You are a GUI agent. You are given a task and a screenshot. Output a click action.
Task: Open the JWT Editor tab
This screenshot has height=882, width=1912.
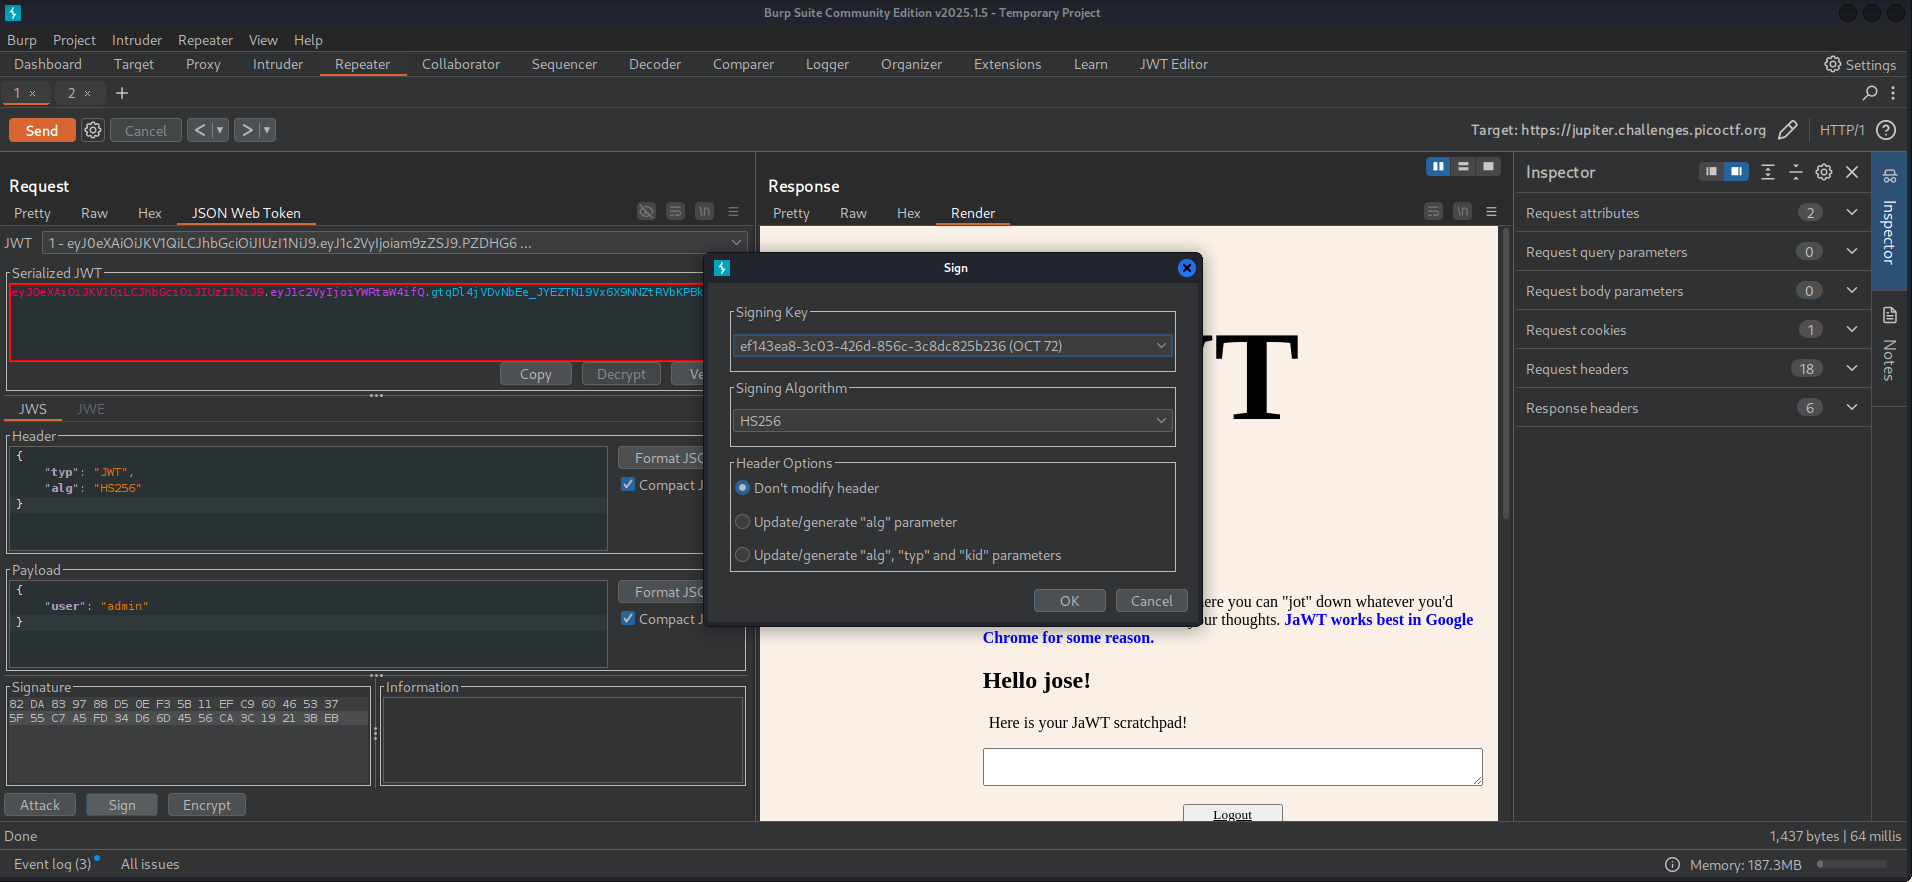click(x=1174, y=64)
